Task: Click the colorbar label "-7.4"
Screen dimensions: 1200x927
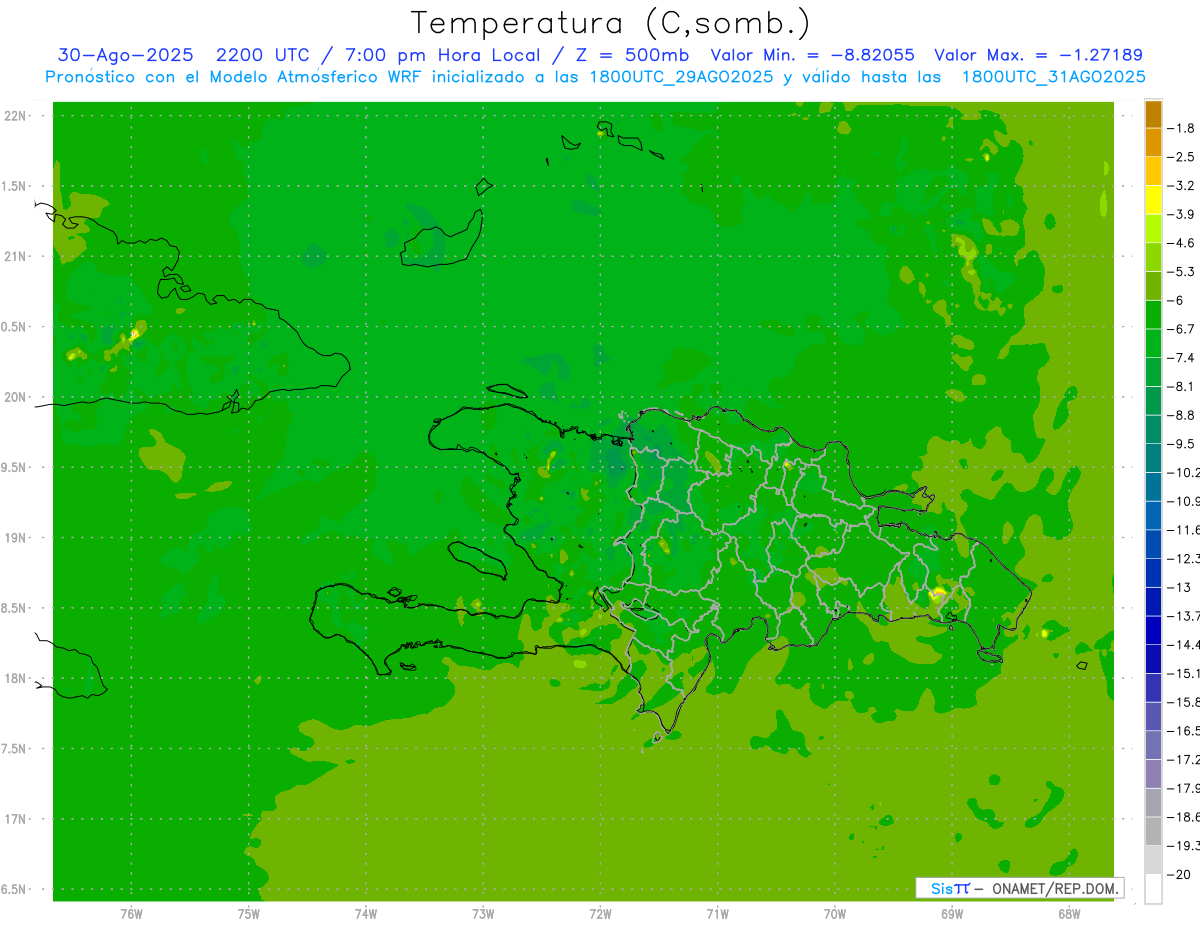Action: 1181,357
